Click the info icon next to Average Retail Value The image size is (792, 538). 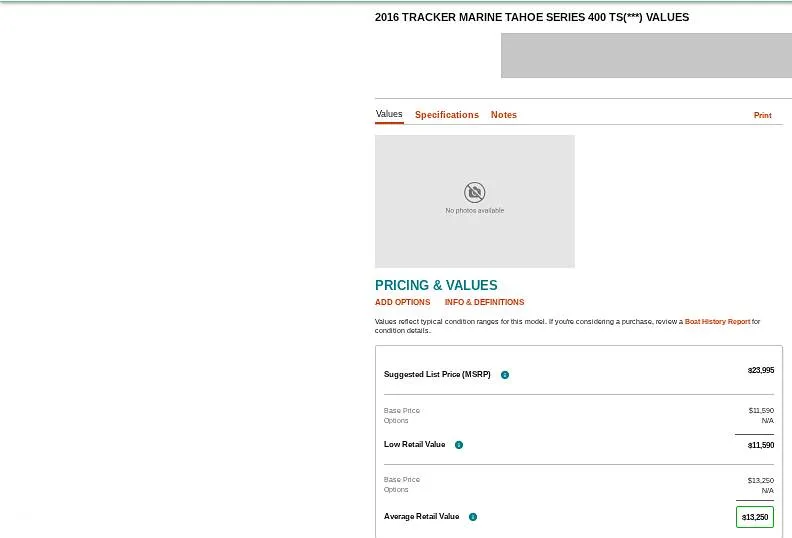[473, 517]
